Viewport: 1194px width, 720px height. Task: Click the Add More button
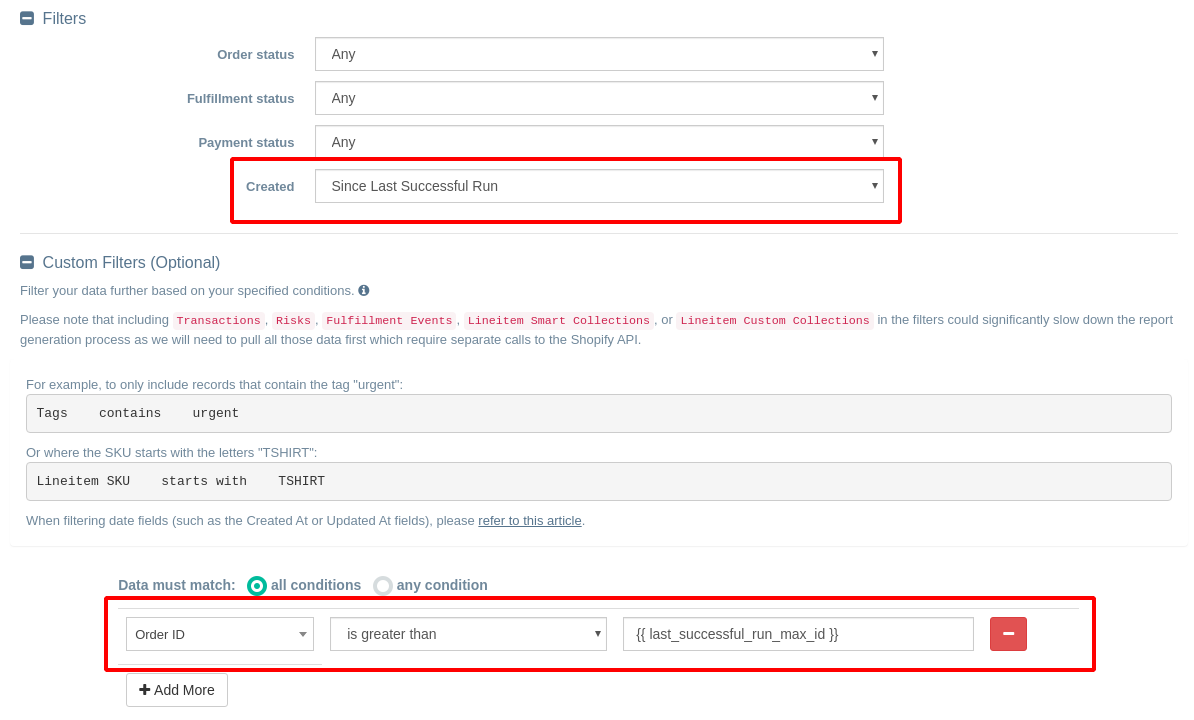pos(177,690)
